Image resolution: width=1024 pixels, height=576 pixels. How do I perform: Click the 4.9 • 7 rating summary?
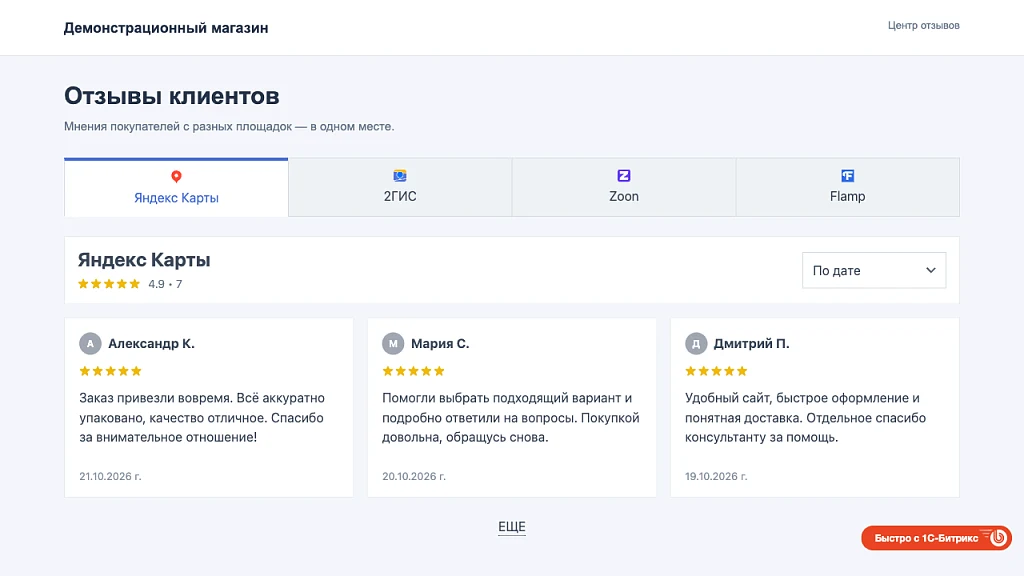165,284
